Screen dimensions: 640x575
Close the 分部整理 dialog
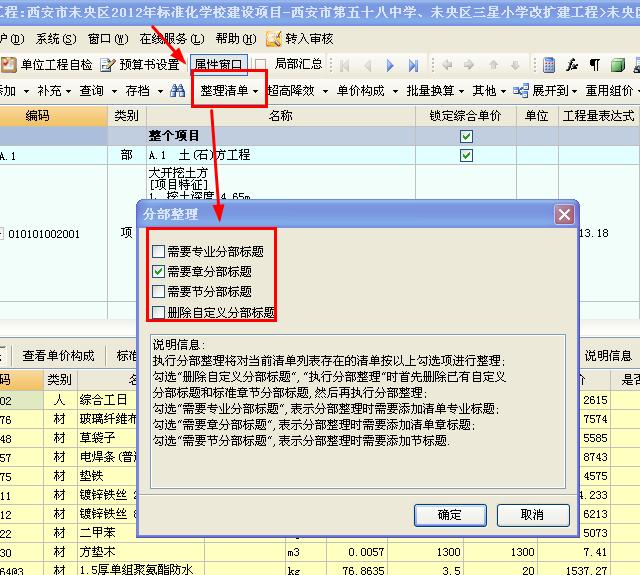pos(564,214)
